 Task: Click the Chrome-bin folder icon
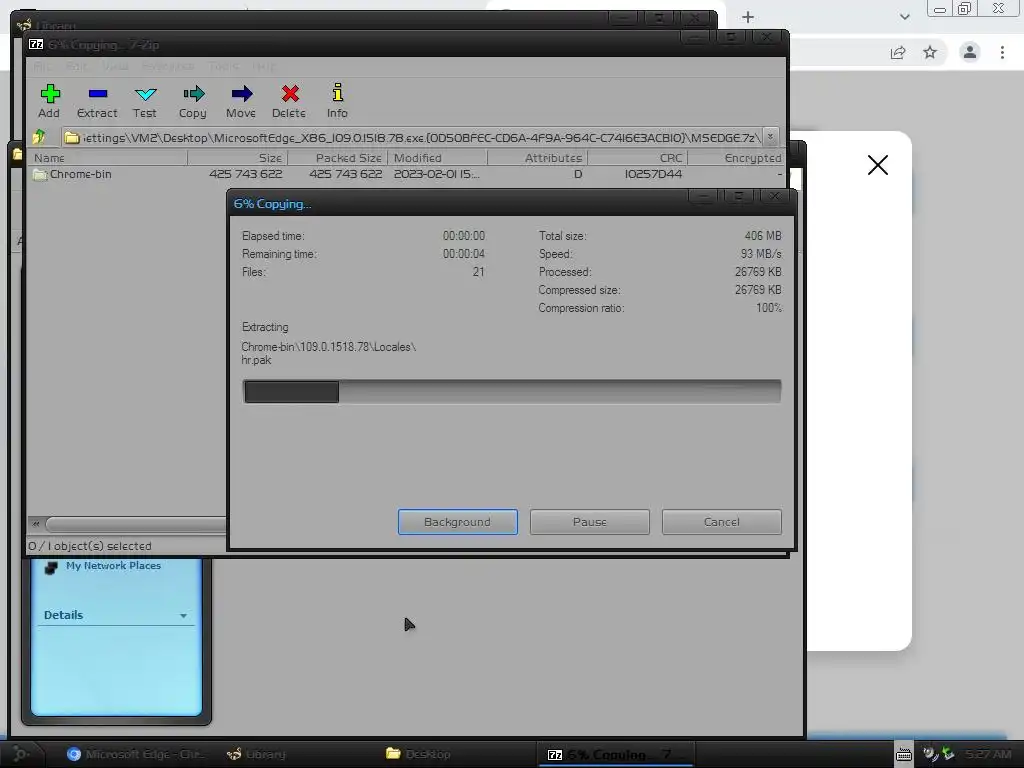(40, 174)
